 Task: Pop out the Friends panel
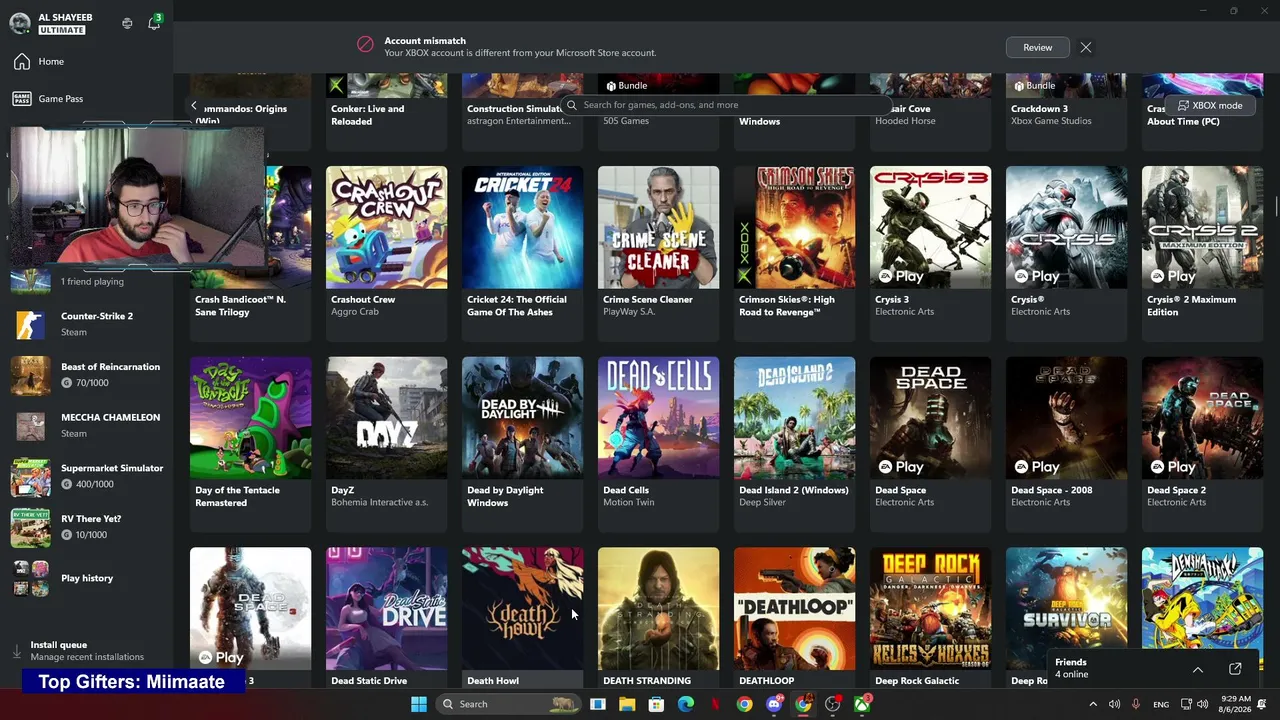point(1235,669)
